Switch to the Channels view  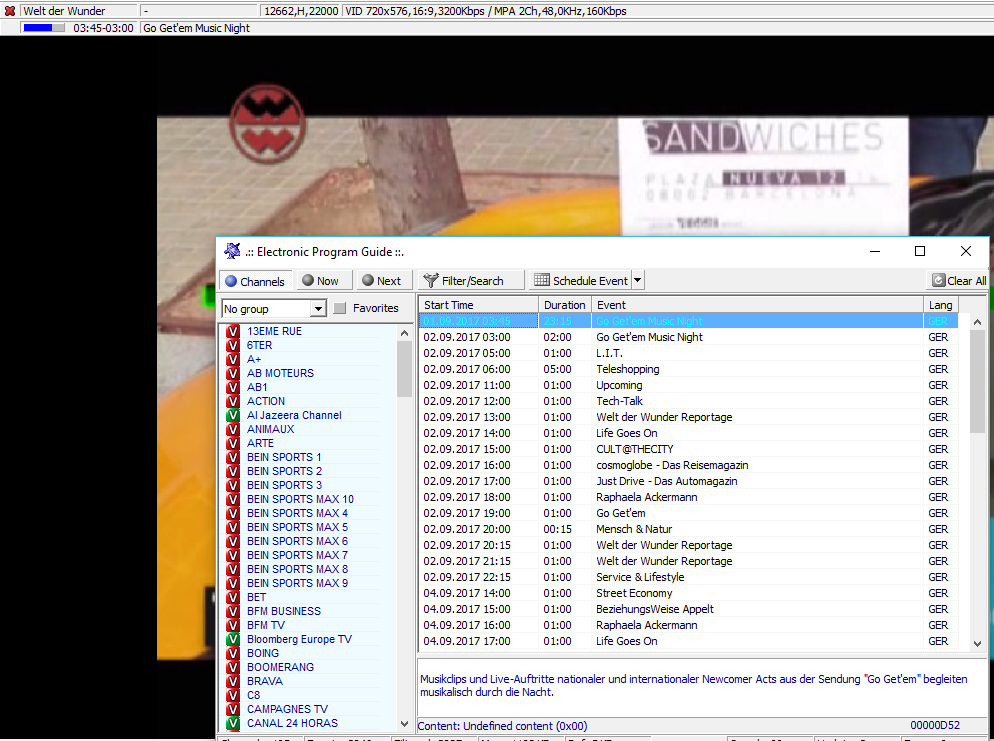[x=254, y=281]
